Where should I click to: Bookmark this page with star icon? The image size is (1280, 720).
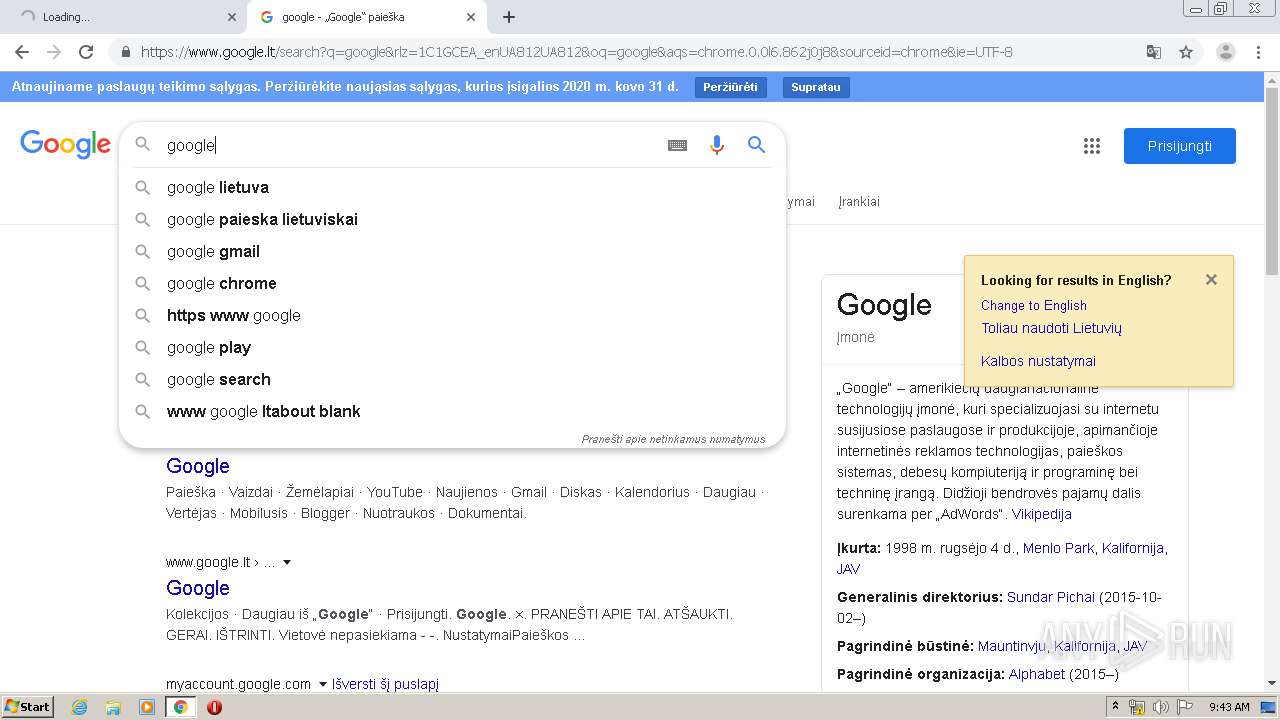click(1186, 52)
